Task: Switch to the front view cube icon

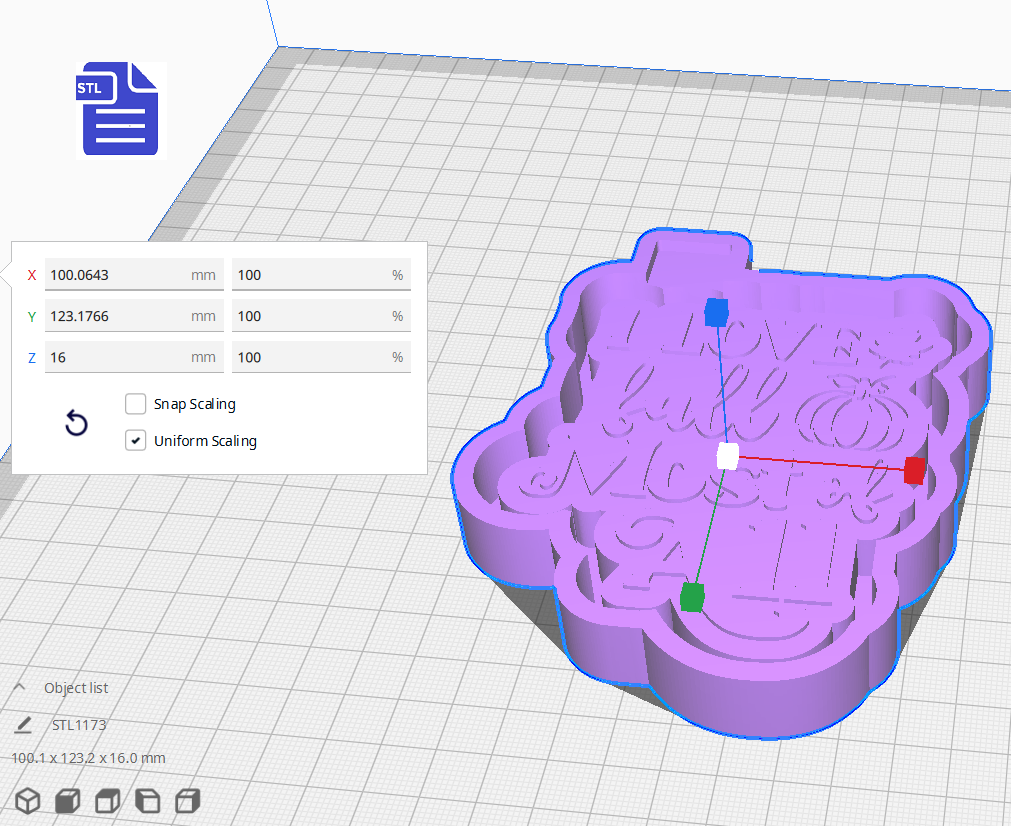Action: 68,800
